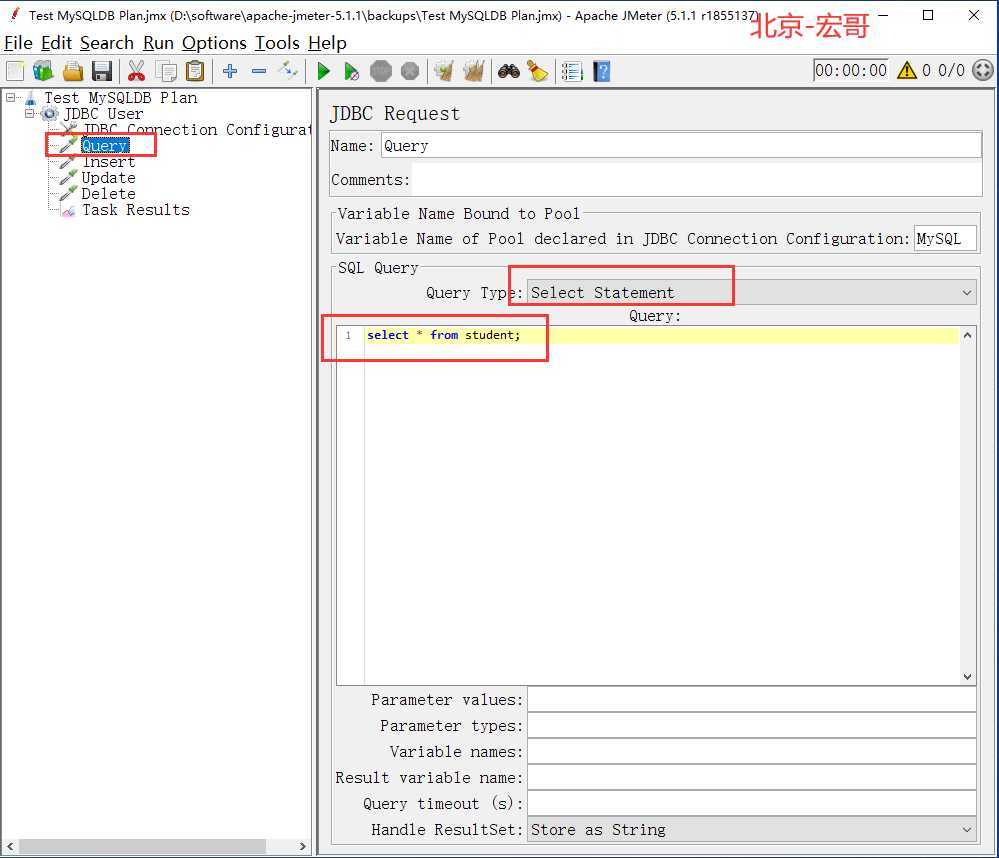The height and width of the screenshot is (858, 999).
Task: Save the test plan with floppy icon
Action: (x=102, y=71)
